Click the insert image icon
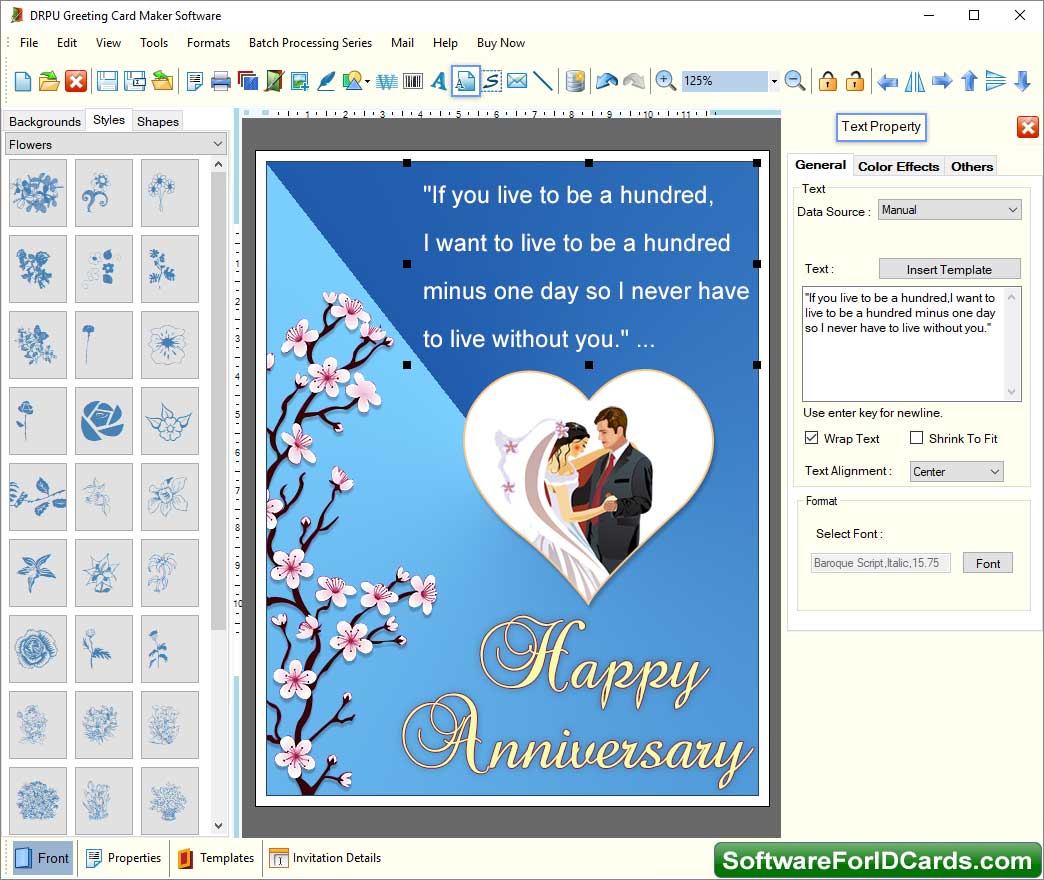 pos(300,81)
